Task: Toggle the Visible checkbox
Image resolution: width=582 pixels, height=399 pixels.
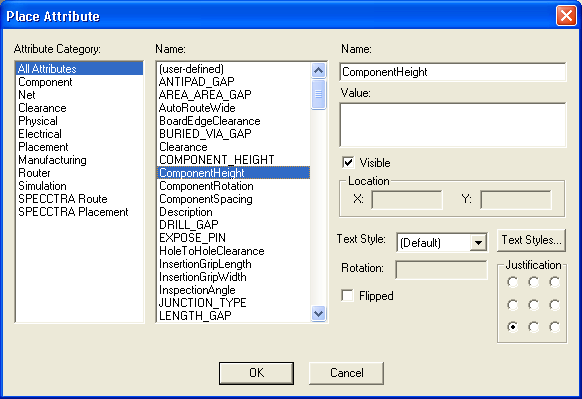Action: 348,163
